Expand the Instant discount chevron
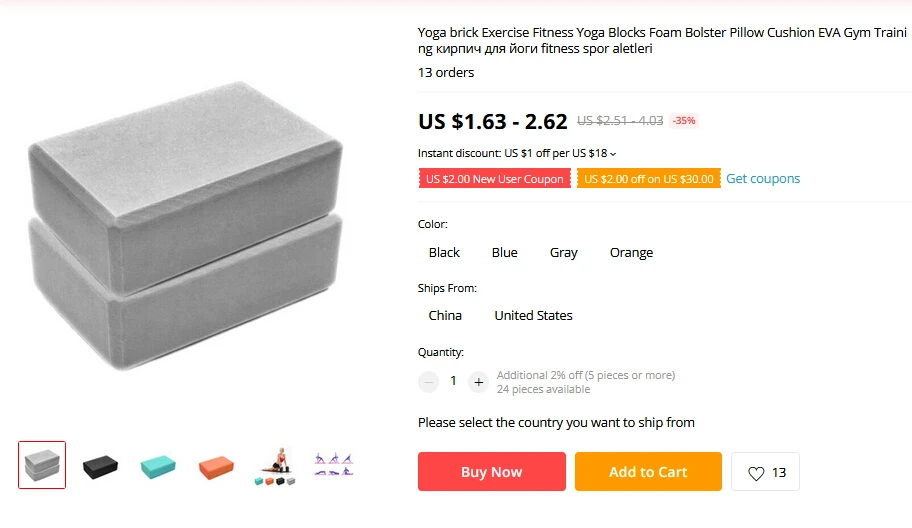The height and width of the screenshot is (528, 912). coord(613,154)
